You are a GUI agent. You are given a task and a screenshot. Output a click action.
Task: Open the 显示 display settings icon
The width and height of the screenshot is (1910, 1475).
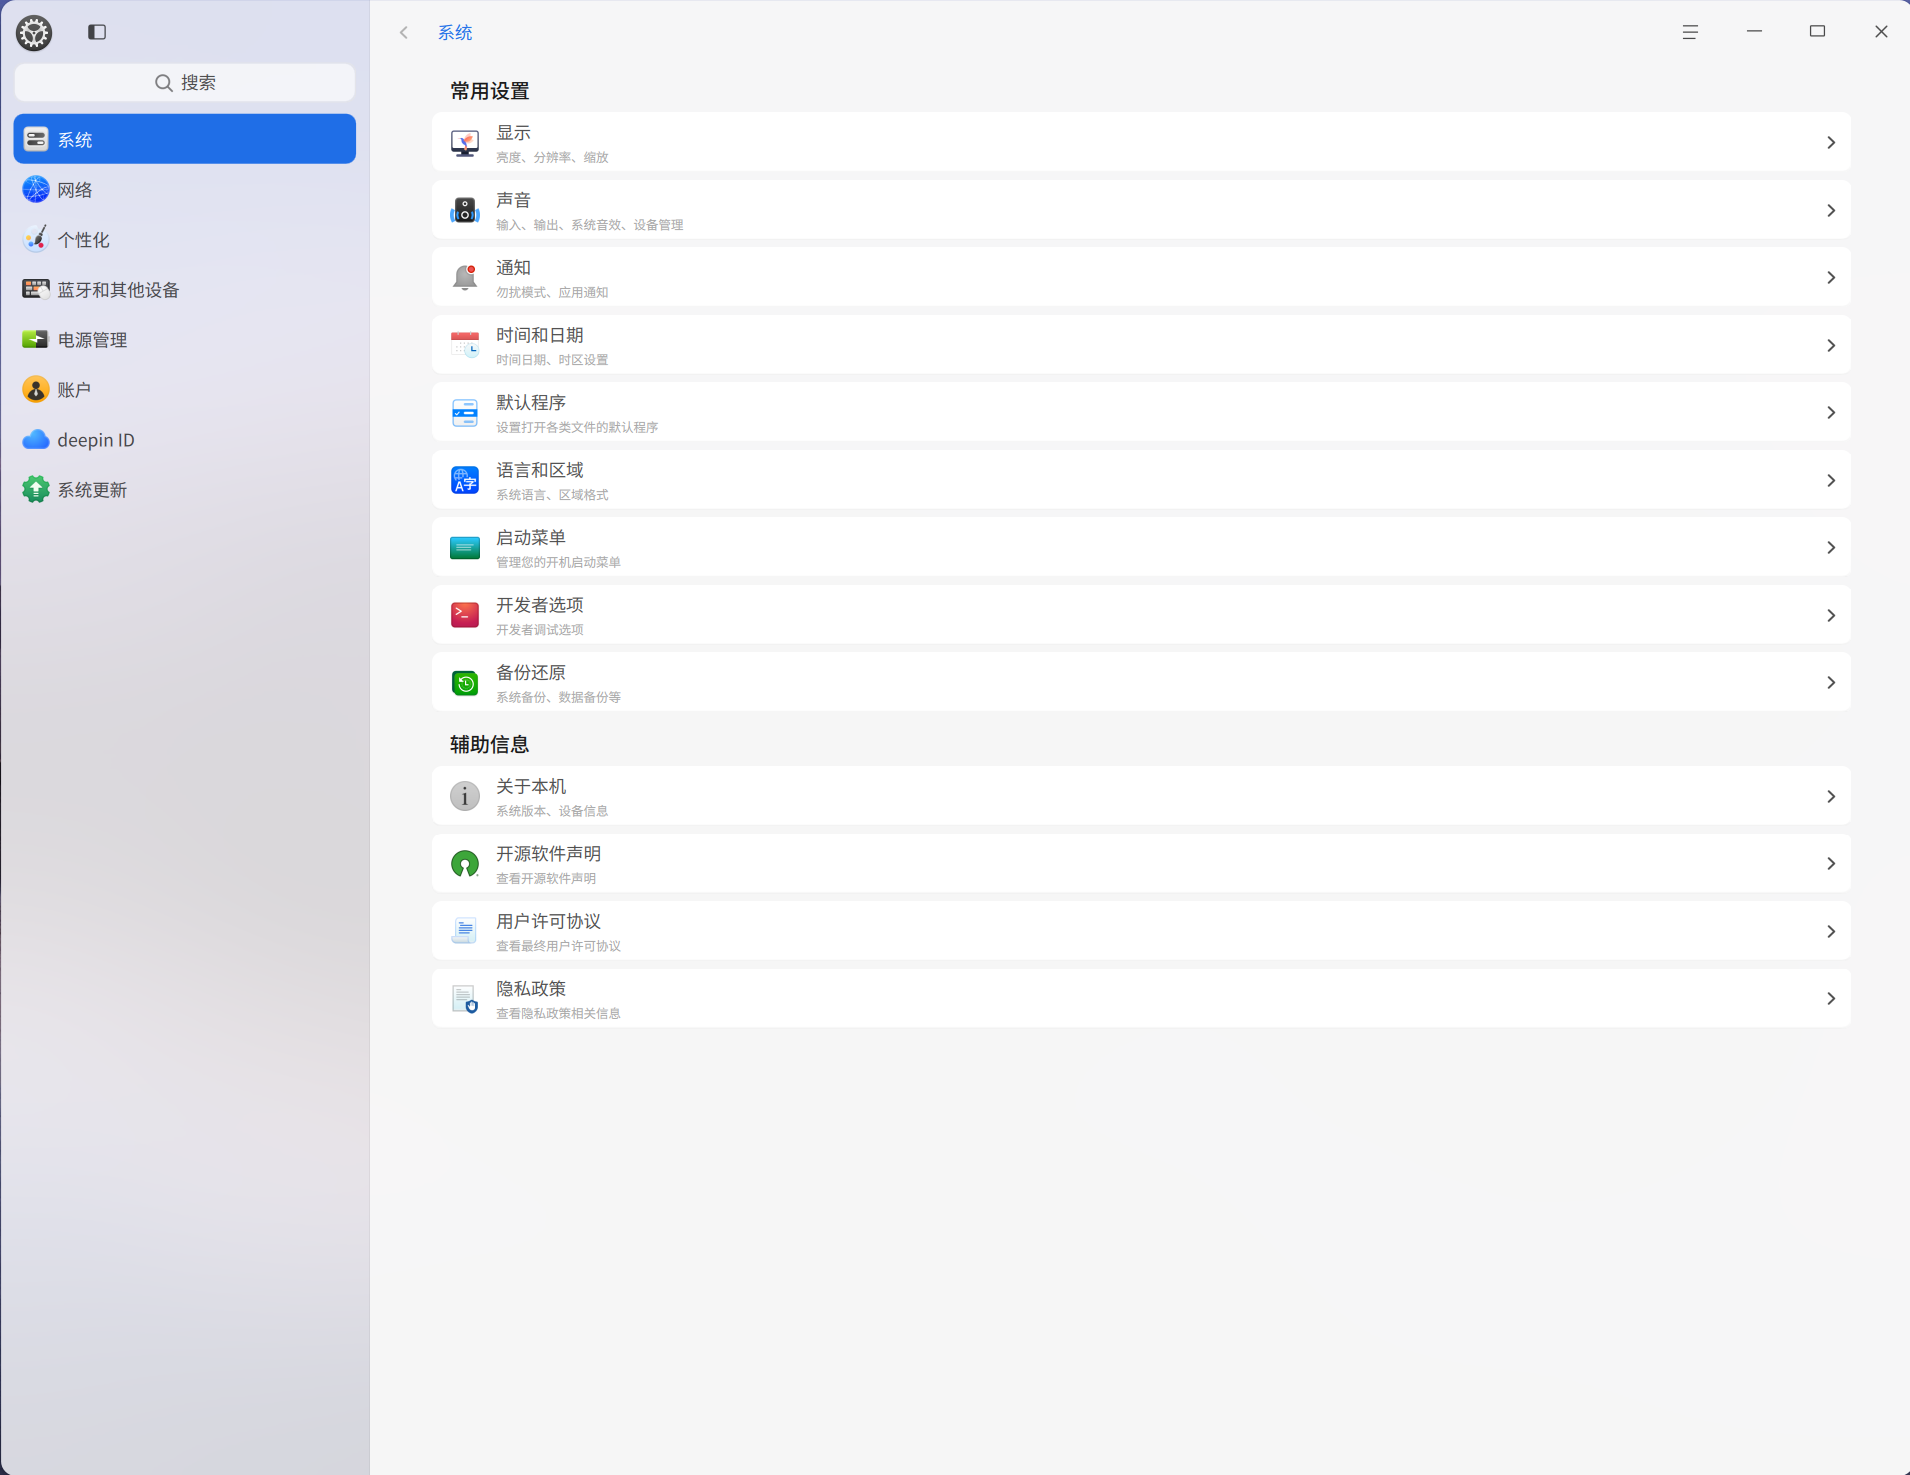(x=464, y=143)
